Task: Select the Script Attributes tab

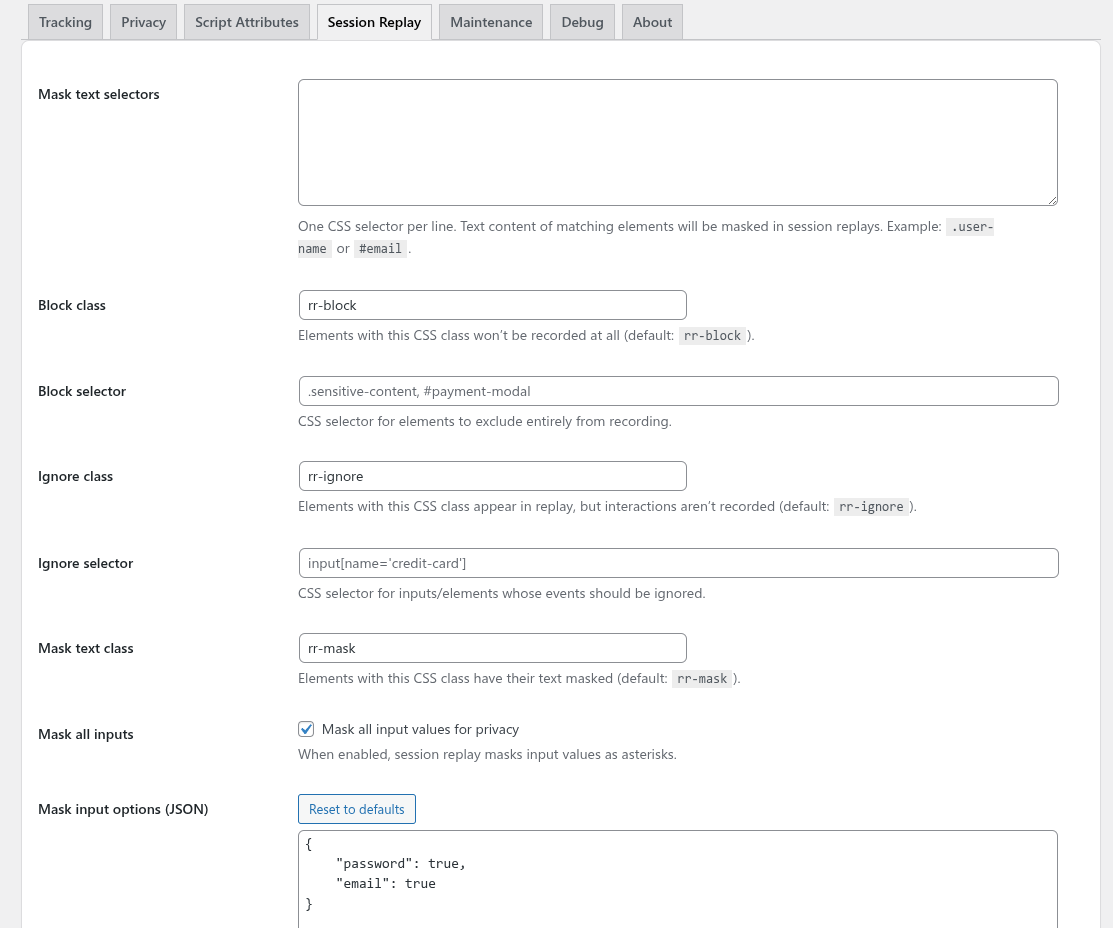Action: point(246,22)
